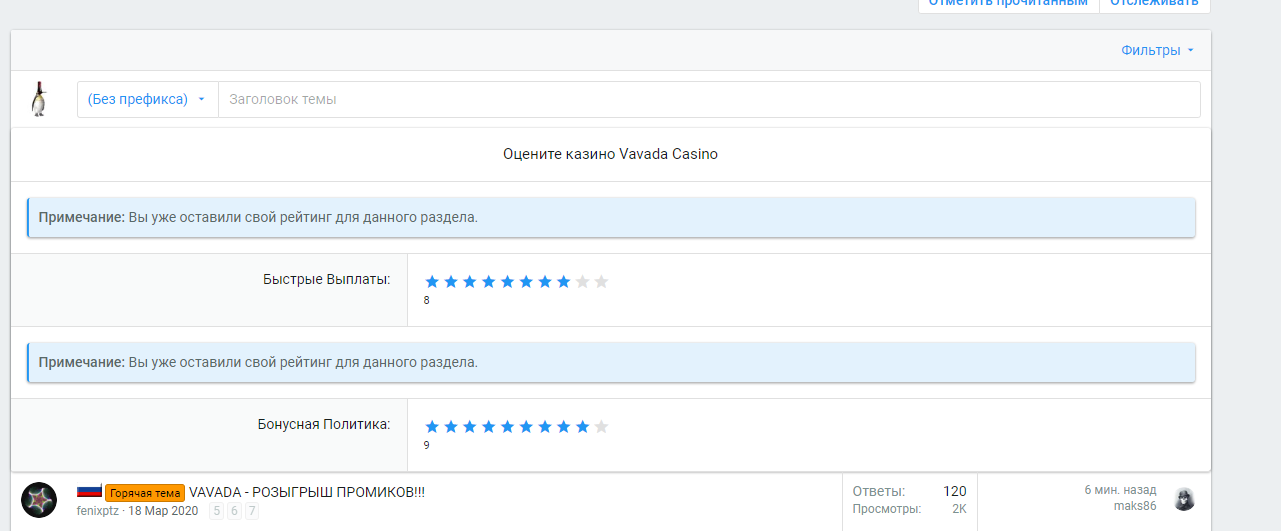
Task: Click the Горячая тема label
Action: 145,493
